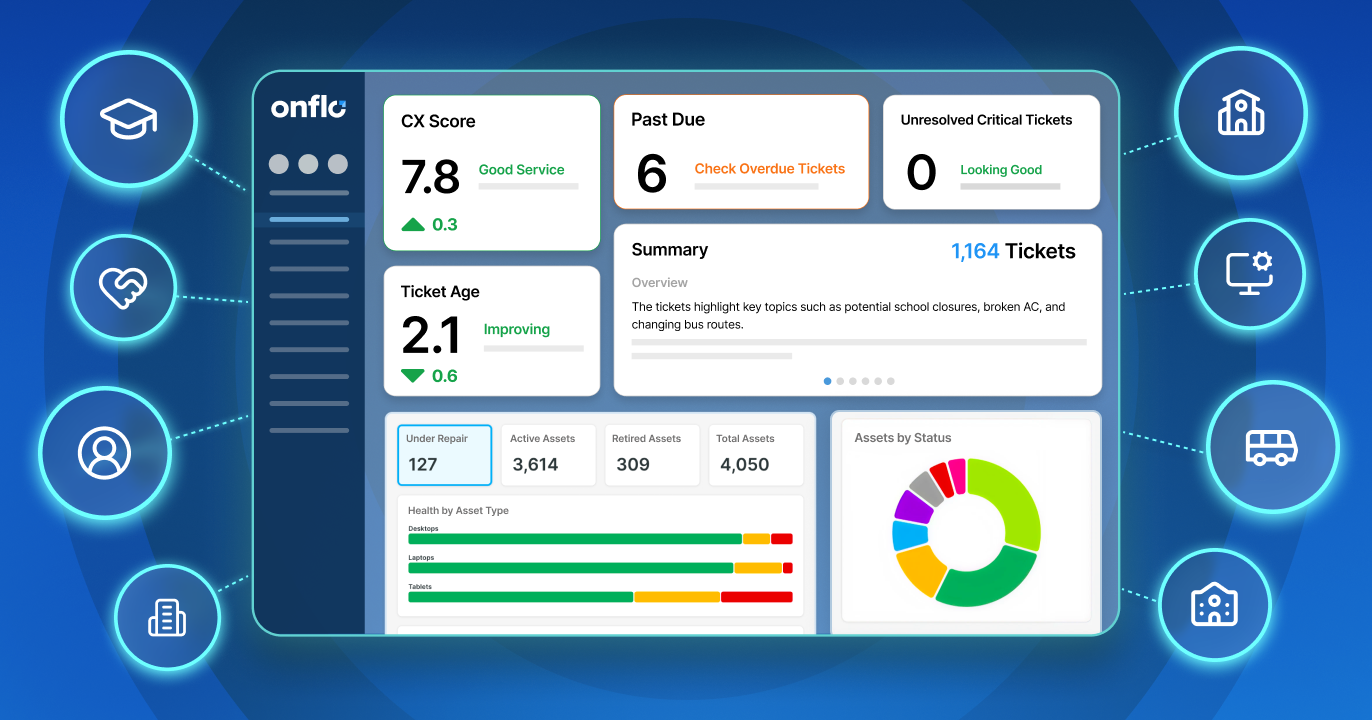
Task: Select the Total Assets card
Action: (x=756, y=455)
